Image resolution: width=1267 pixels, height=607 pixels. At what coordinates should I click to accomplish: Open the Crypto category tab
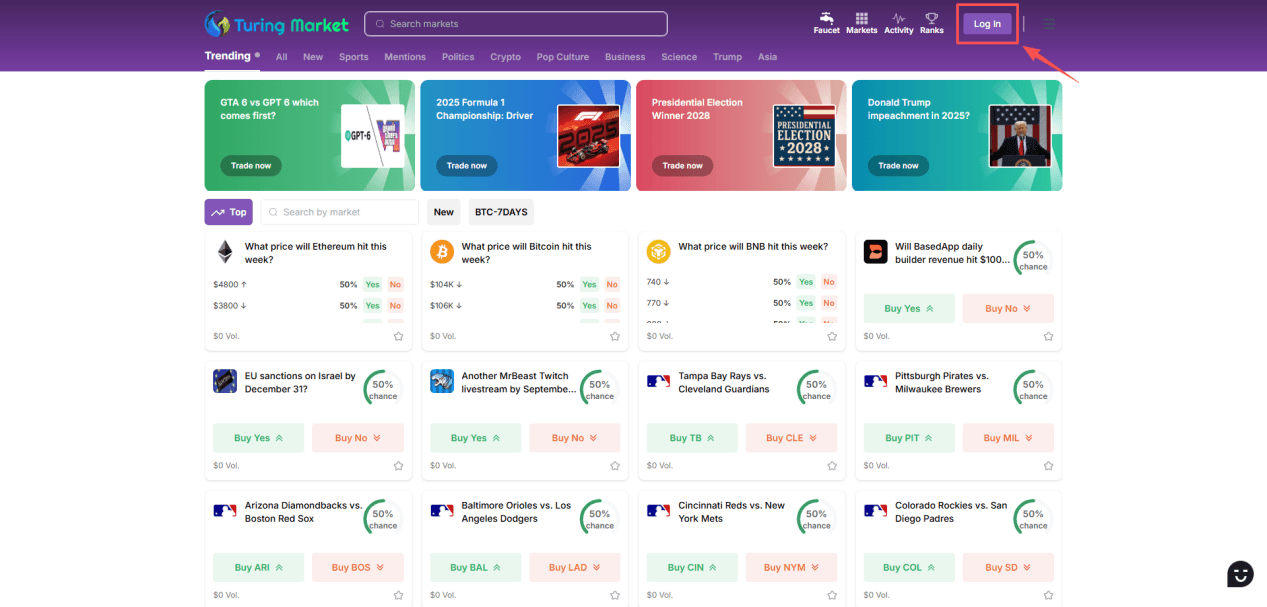[x=506, y=57]
